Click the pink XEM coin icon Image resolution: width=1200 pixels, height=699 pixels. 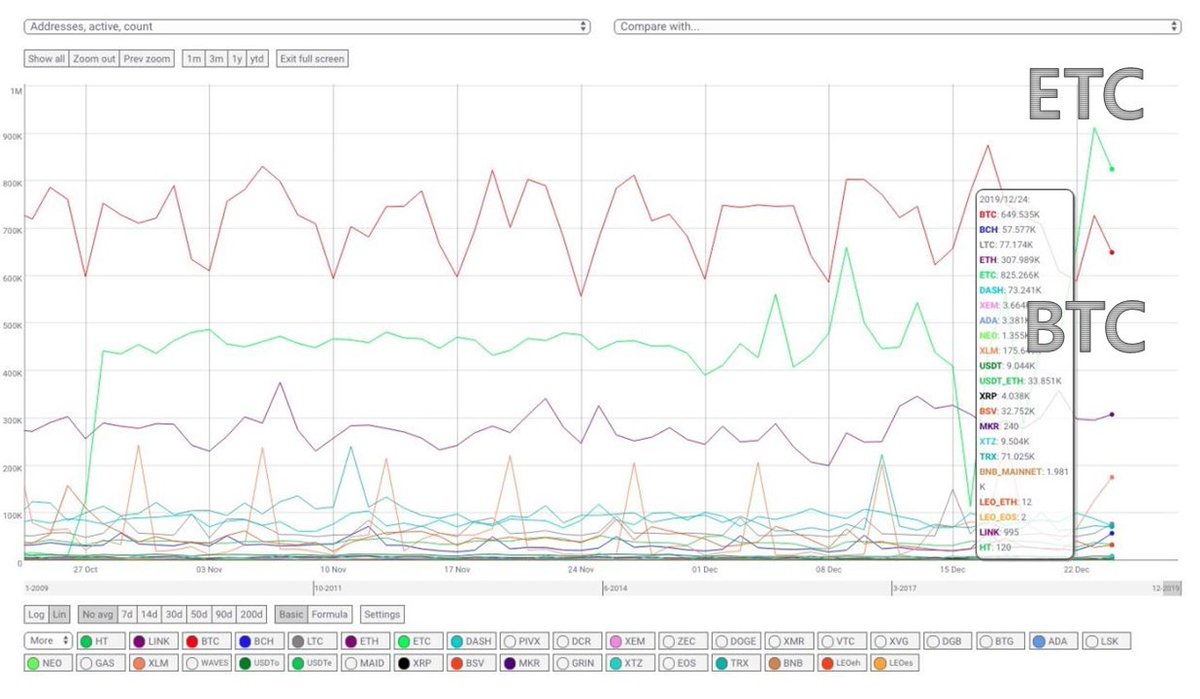[618, 641]
